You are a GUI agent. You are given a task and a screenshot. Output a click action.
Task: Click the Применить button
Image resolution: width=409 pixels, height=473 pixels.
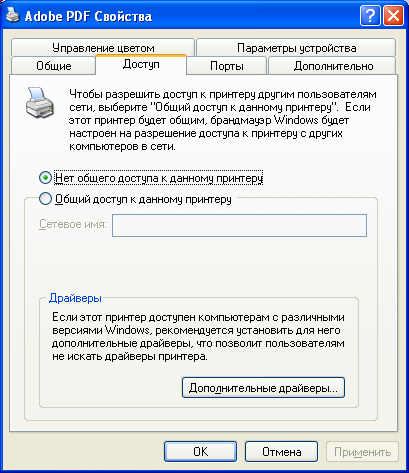click(x=362, y=452)
